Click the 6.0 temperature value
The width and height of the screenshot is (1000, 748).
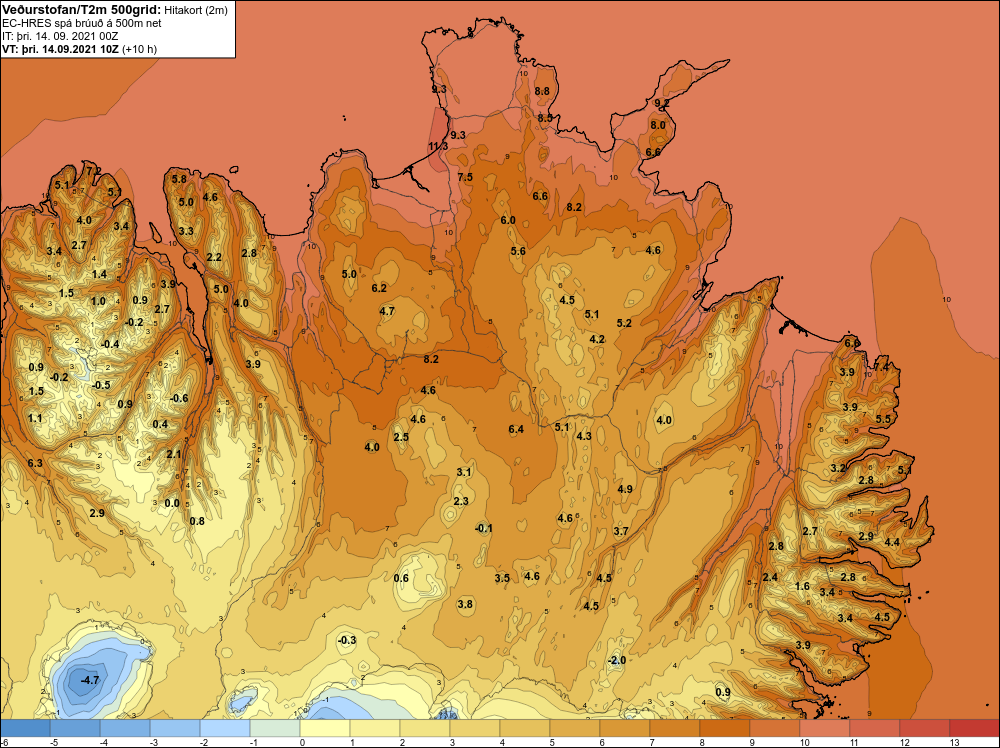coord(508,220)
